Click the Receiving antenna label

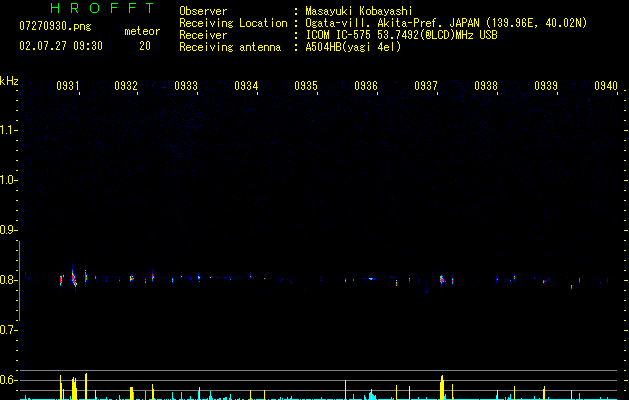point(230,47)
